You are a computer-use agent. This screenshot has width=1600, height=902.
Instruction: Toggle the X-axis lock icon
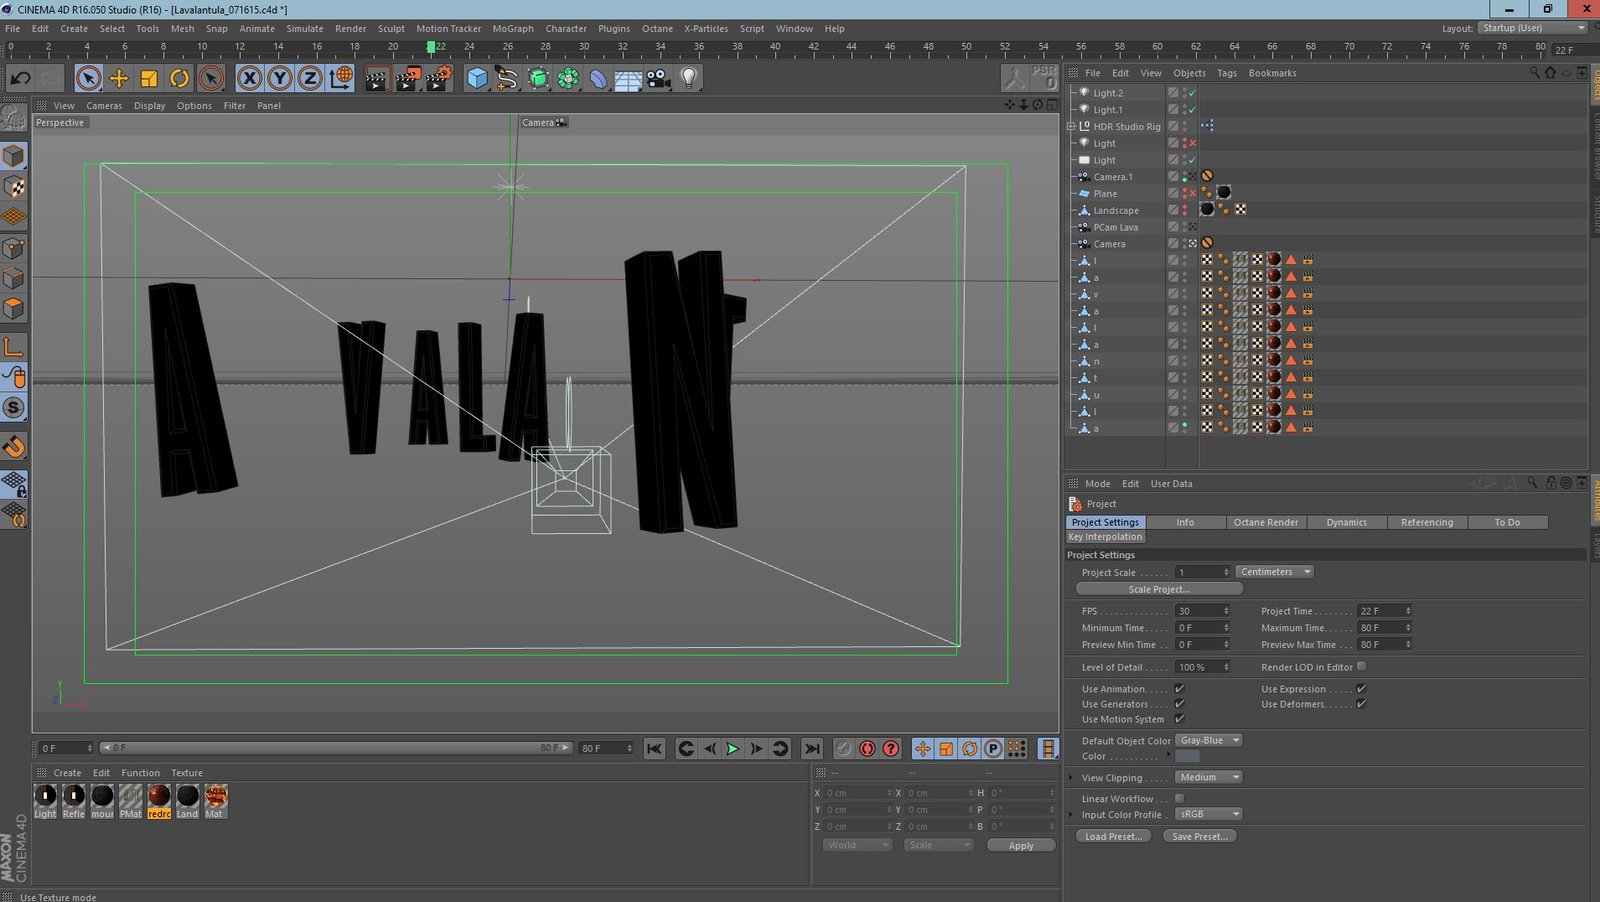(250, 78)
